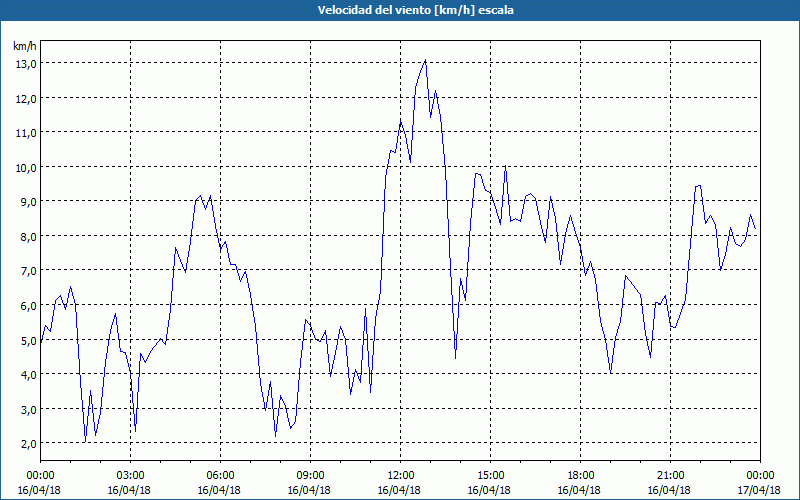800x500 pixels.
Task: Click the 5,0 y-axis value
Action: [29, 340]
